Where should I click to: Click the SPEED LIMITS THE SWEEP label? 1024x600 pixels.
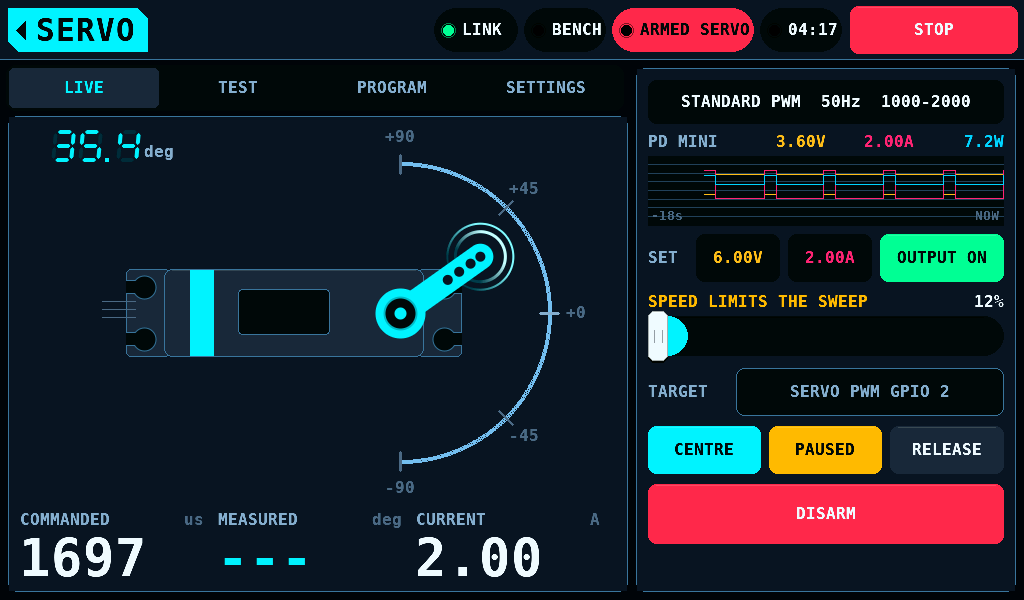coord(758,302)
